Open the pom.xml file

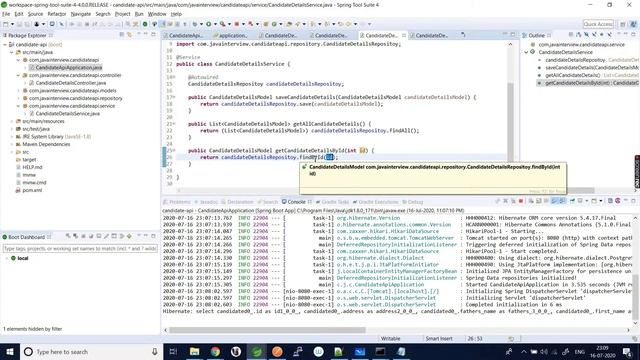pos(32,190)
